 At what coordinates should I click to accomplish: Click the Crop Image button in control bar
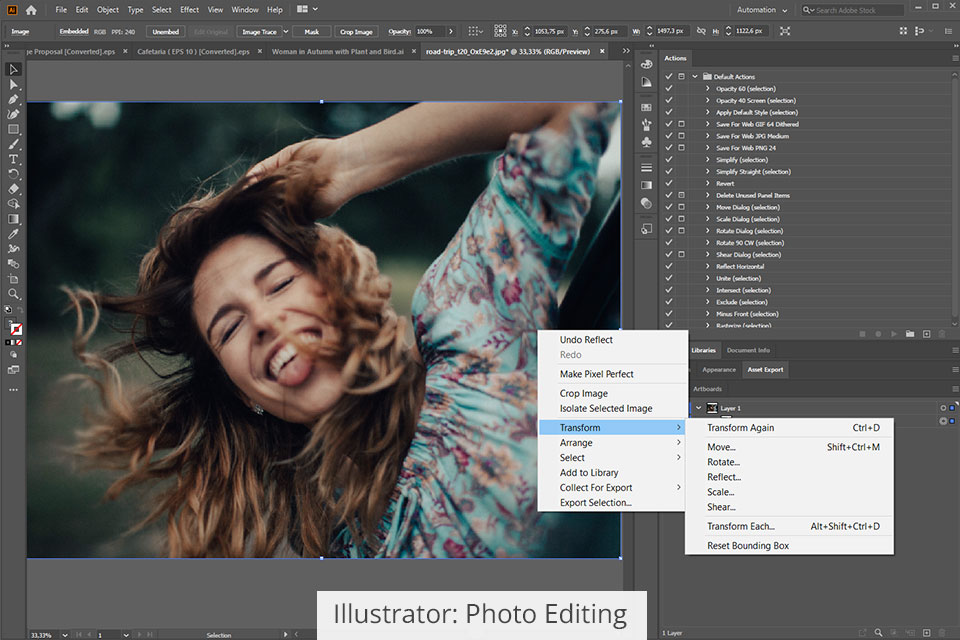pyautogui.click(x=356, y=31)
